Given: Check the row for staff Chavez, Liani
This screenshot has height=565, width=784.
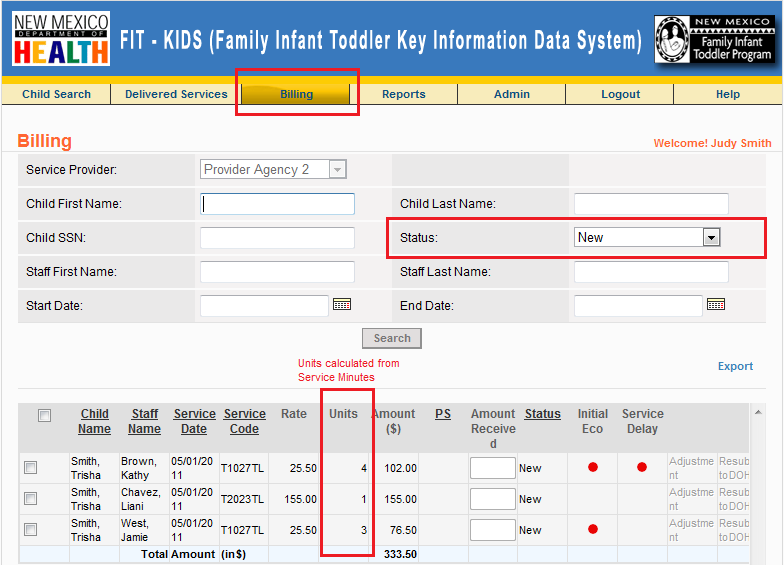Looking at the screenshot, I should pos(30,498).
